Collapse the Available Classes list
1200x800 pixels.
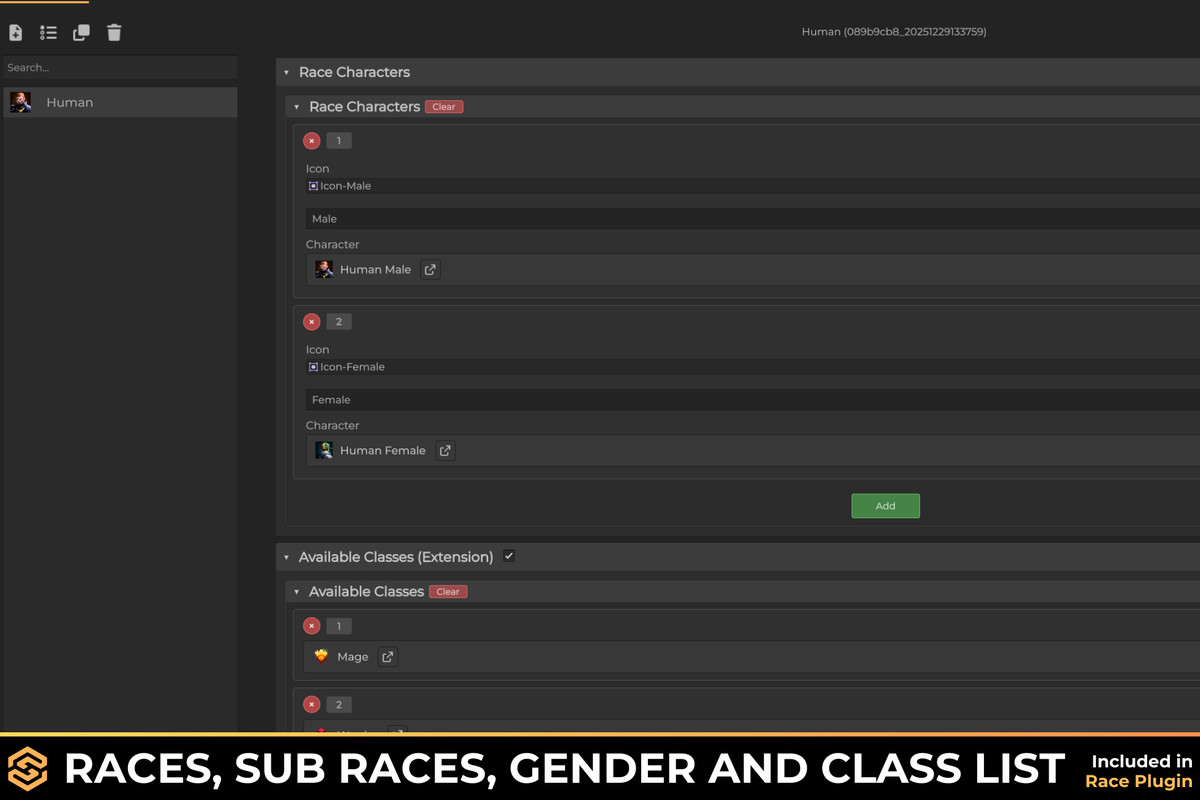[296, 591]
